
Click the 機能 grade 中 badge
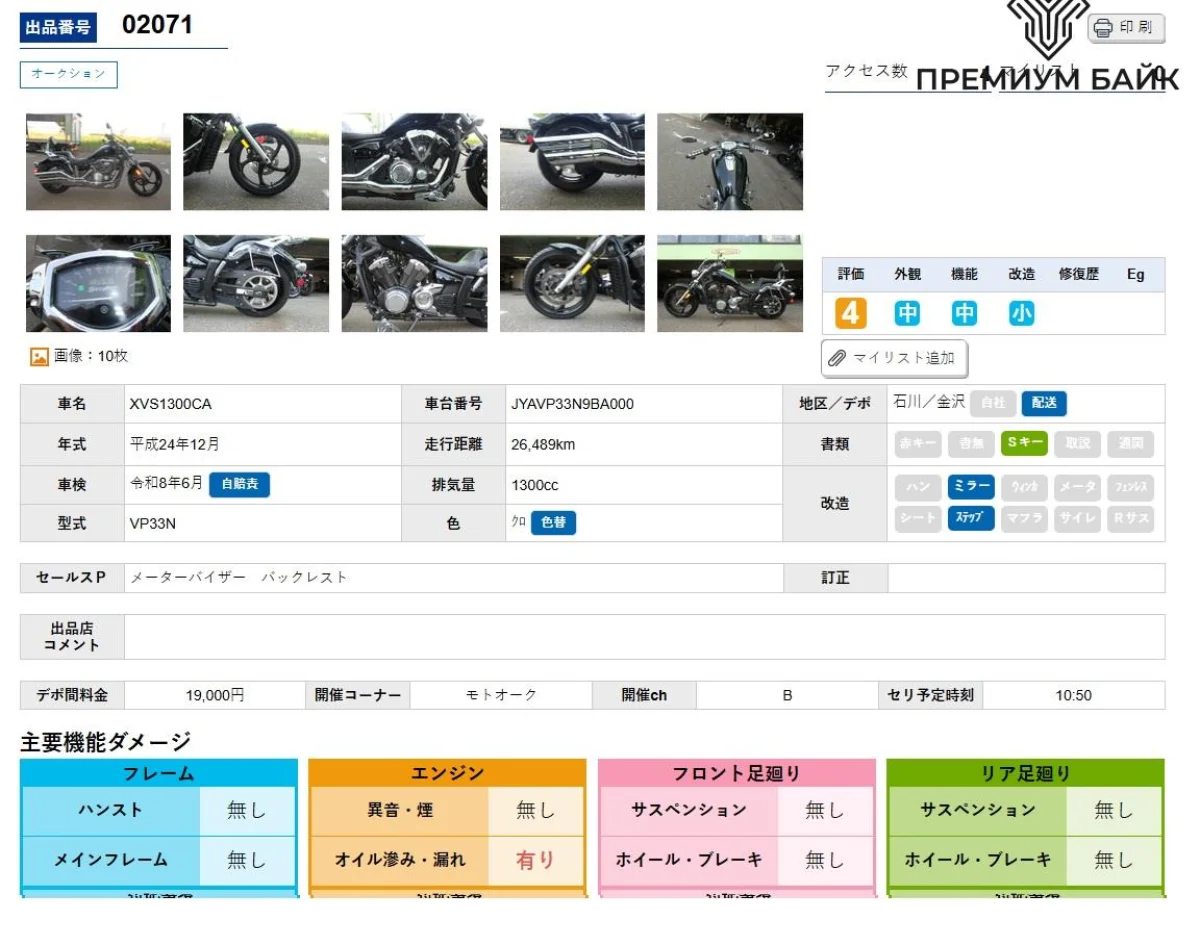[x=964, y=314]
